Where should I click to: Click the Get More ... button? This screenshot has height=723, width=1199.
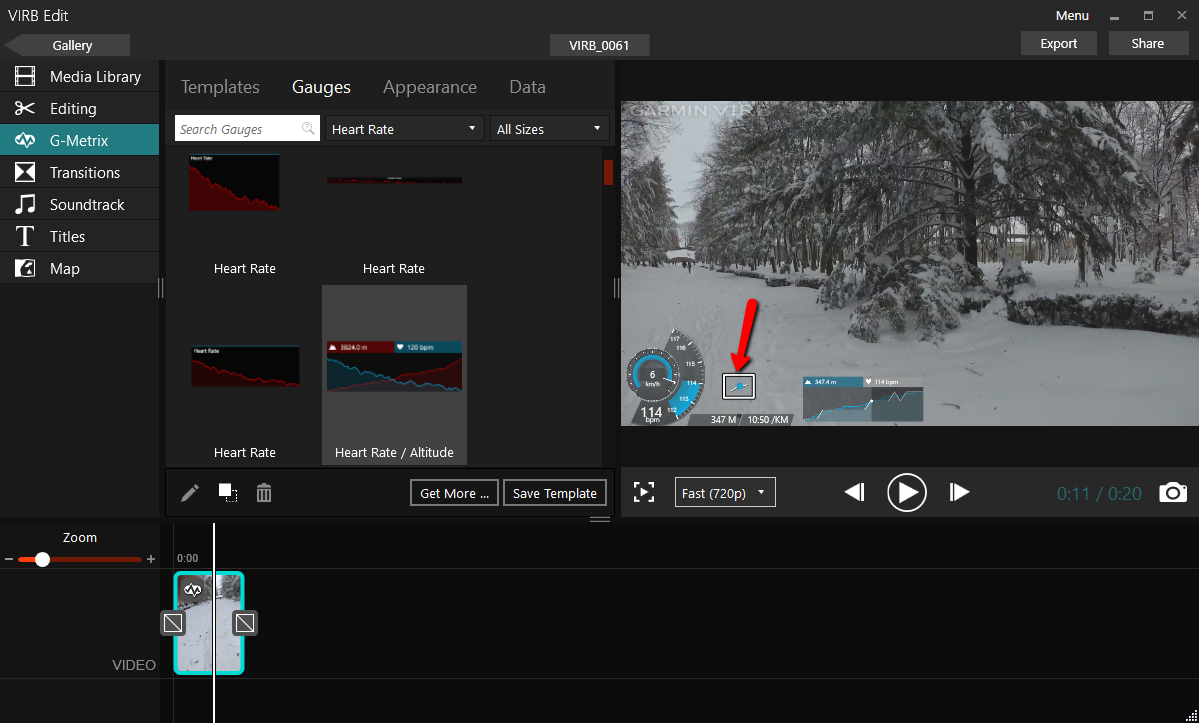[454, 493]
